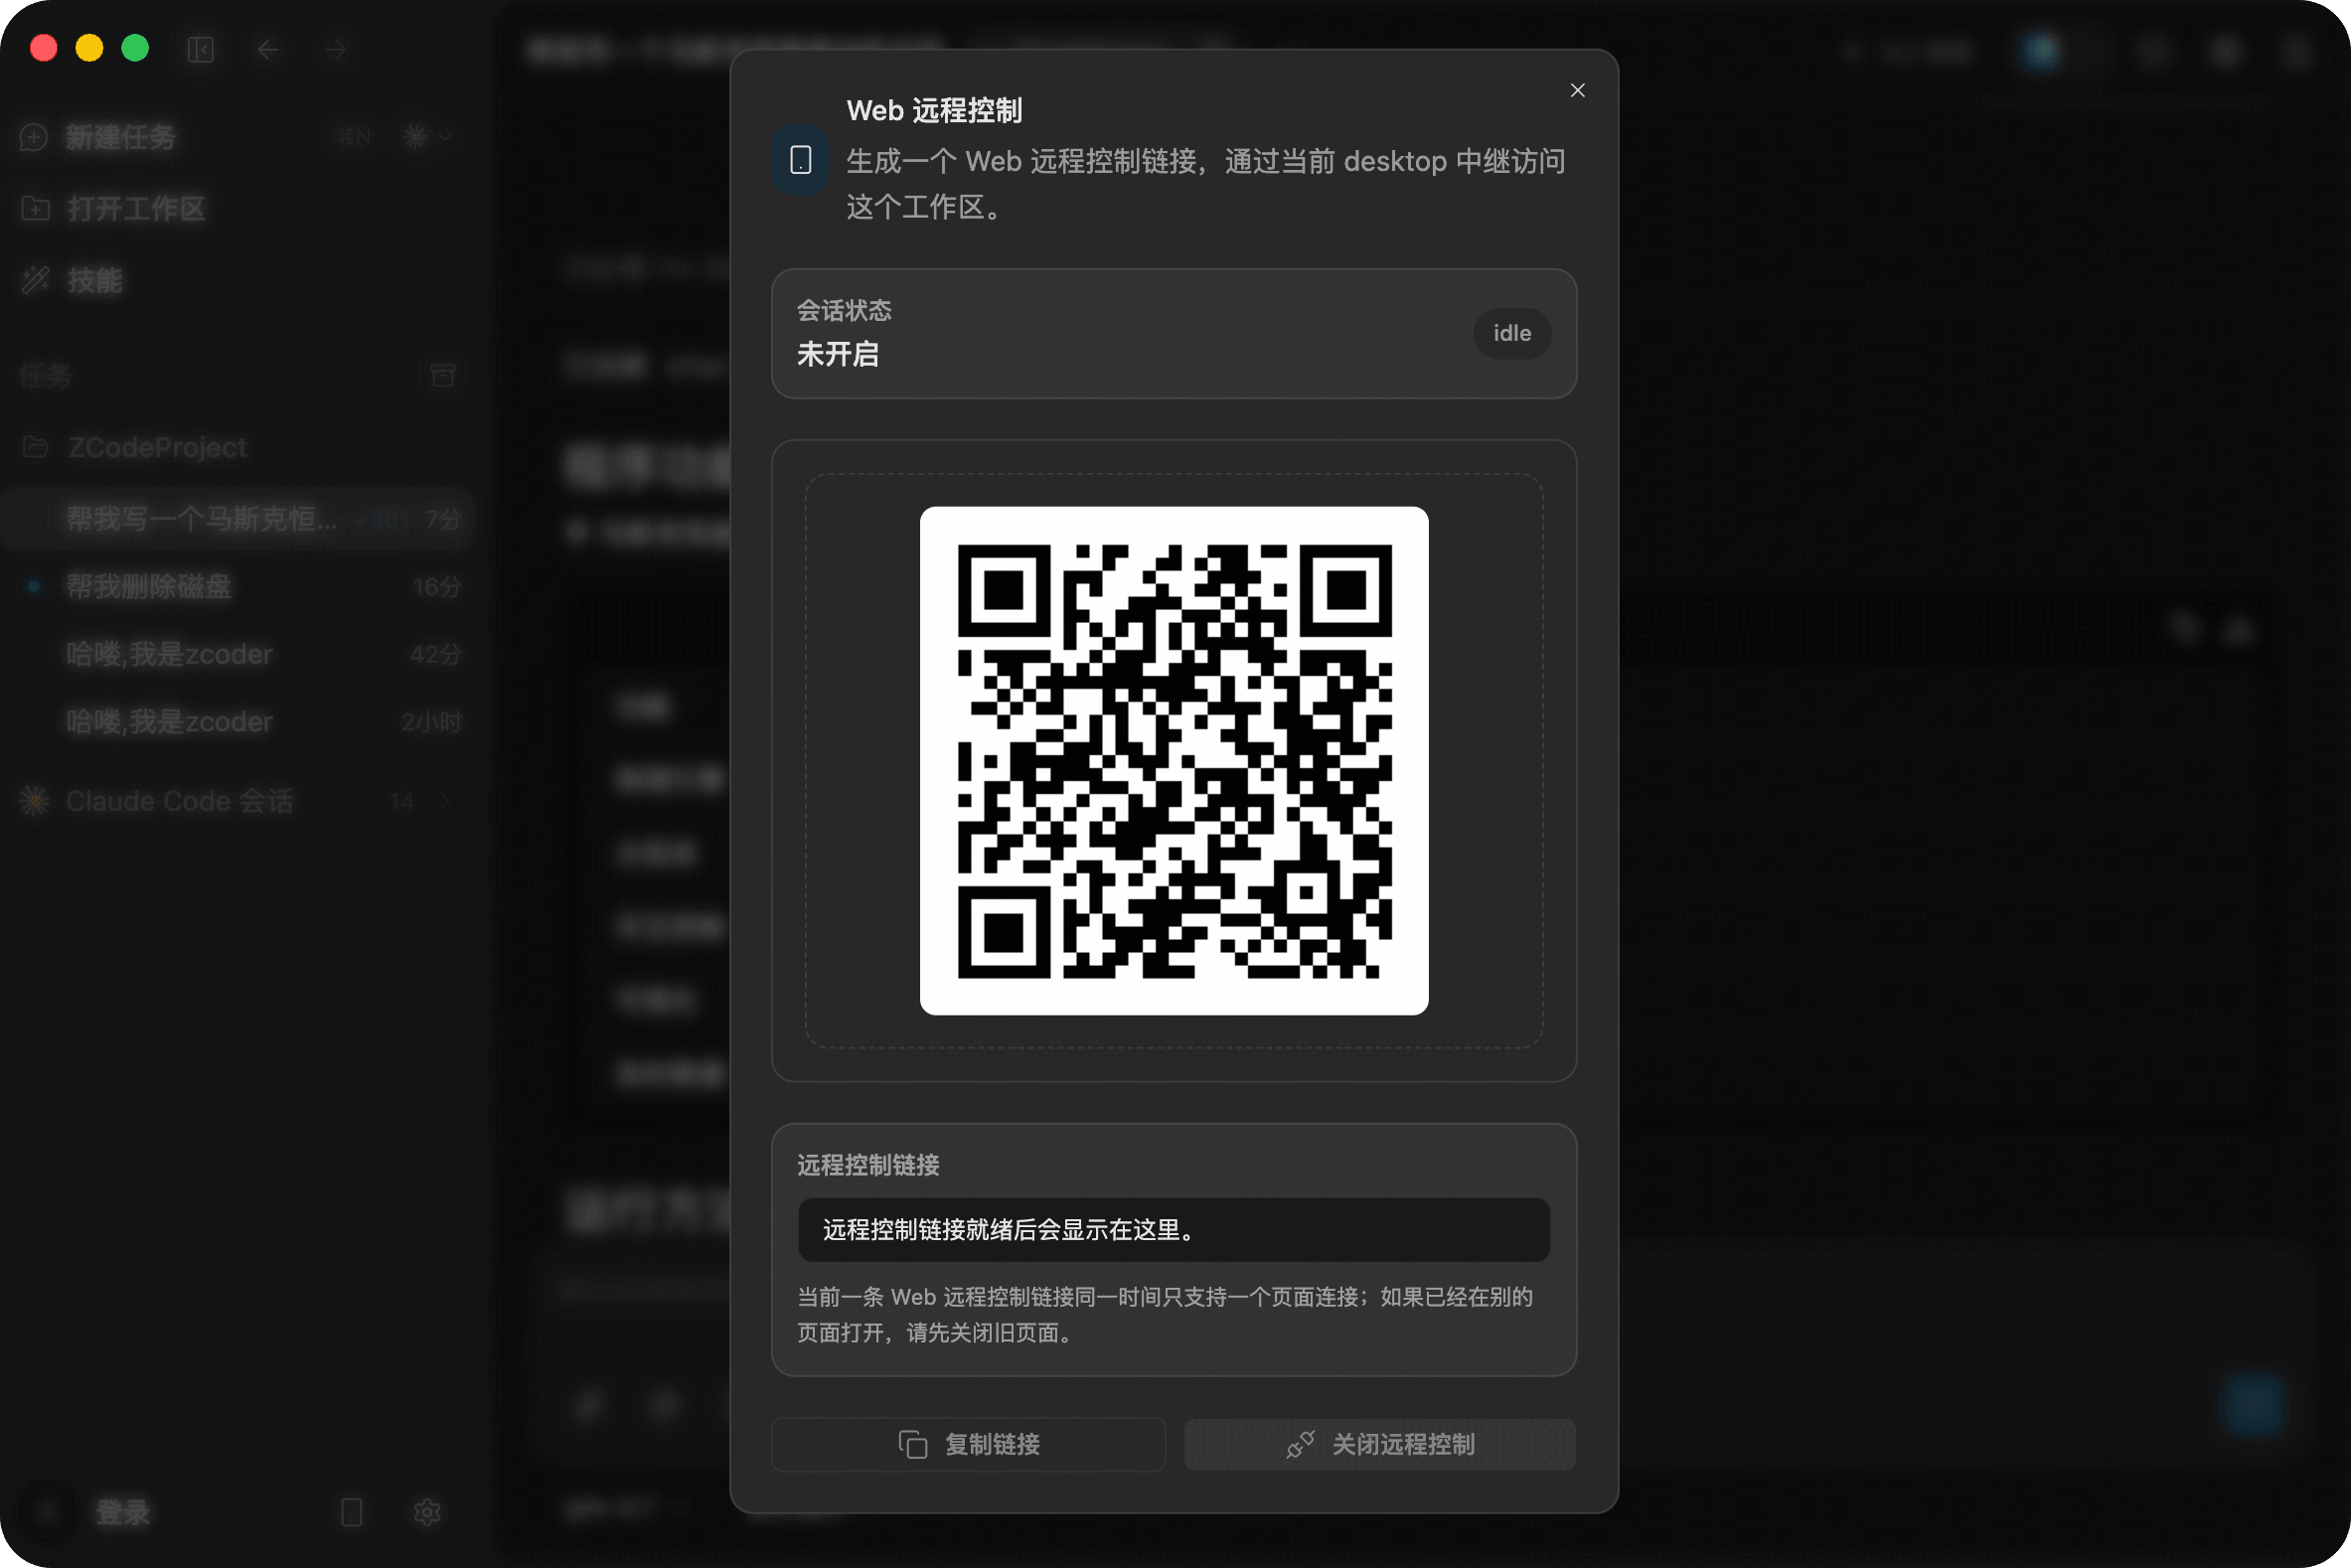Click the phone icon in dialog header

(800, 160)
